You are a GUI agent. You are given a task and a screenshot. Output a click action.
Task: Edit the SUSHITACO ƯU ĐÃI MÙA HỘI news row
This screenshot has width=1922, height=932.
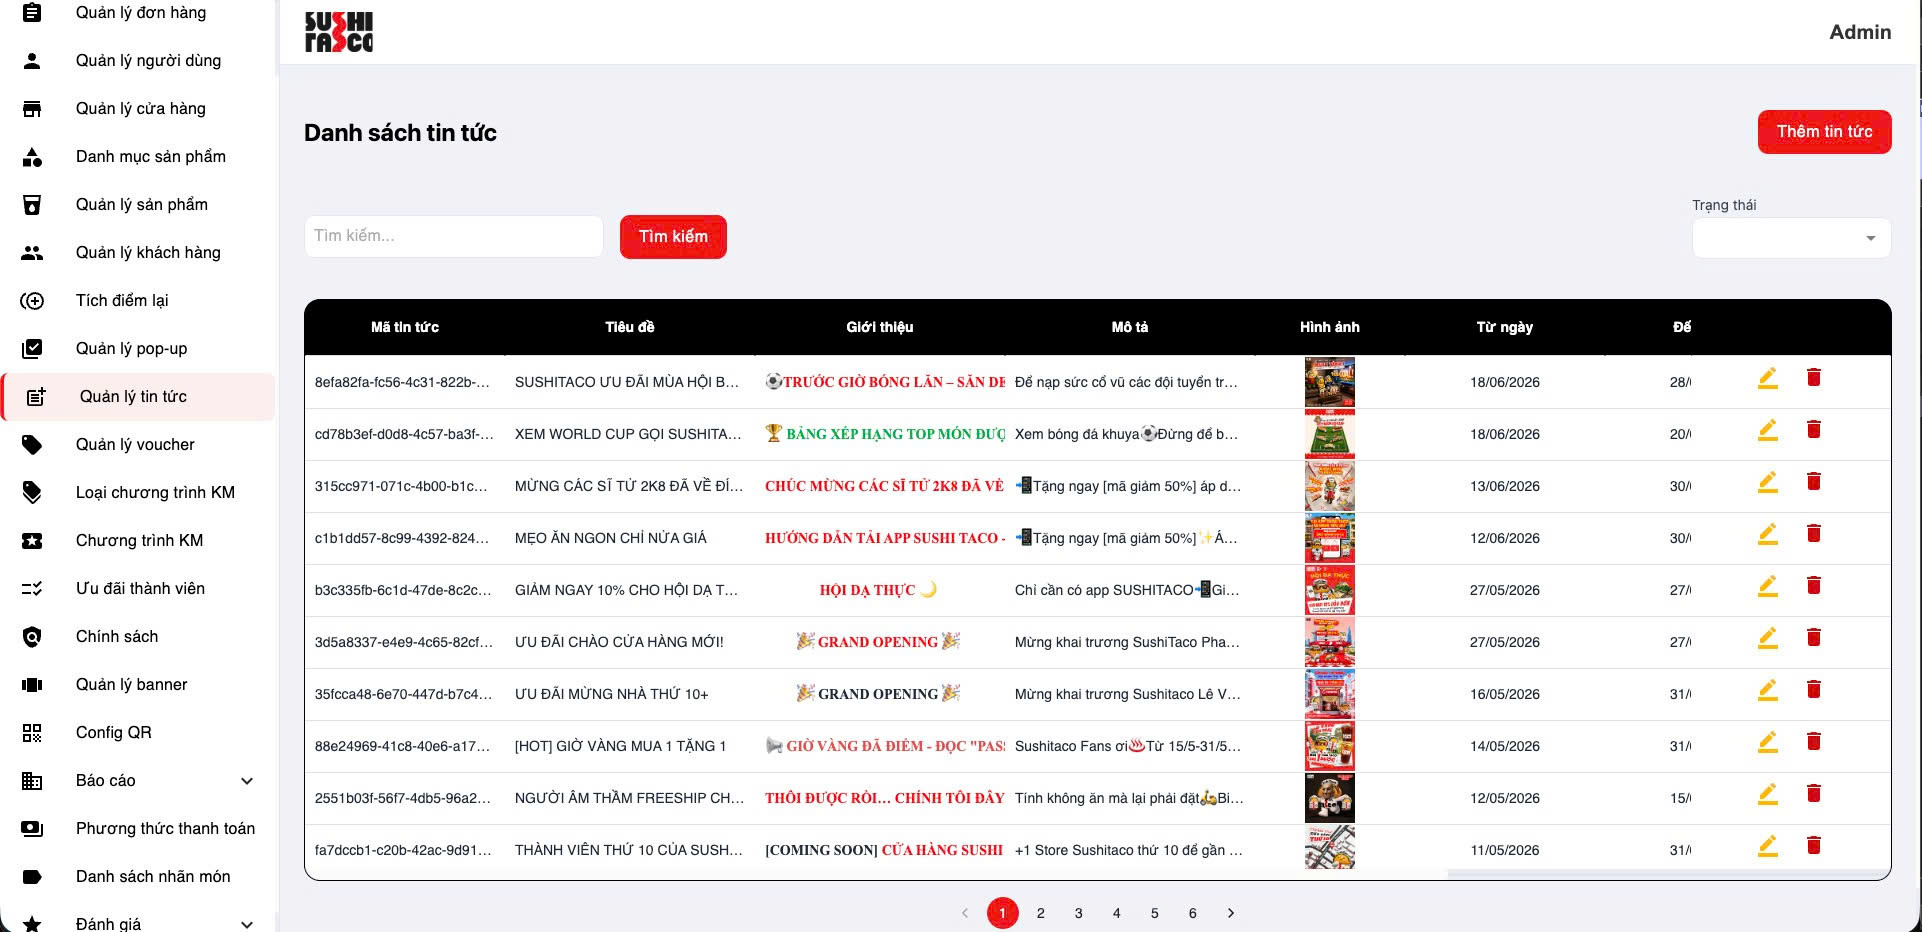coord(1768,378)
